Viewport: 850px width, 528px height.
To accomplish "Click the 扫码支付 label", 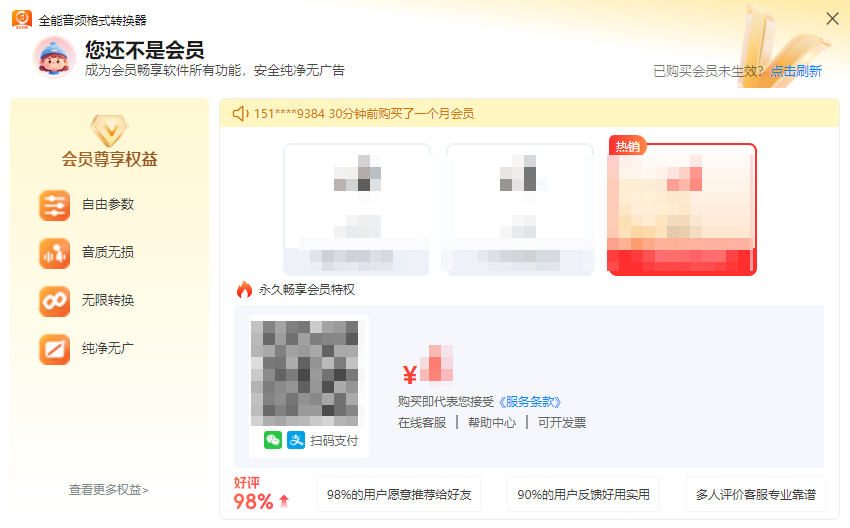I will 334,440.
